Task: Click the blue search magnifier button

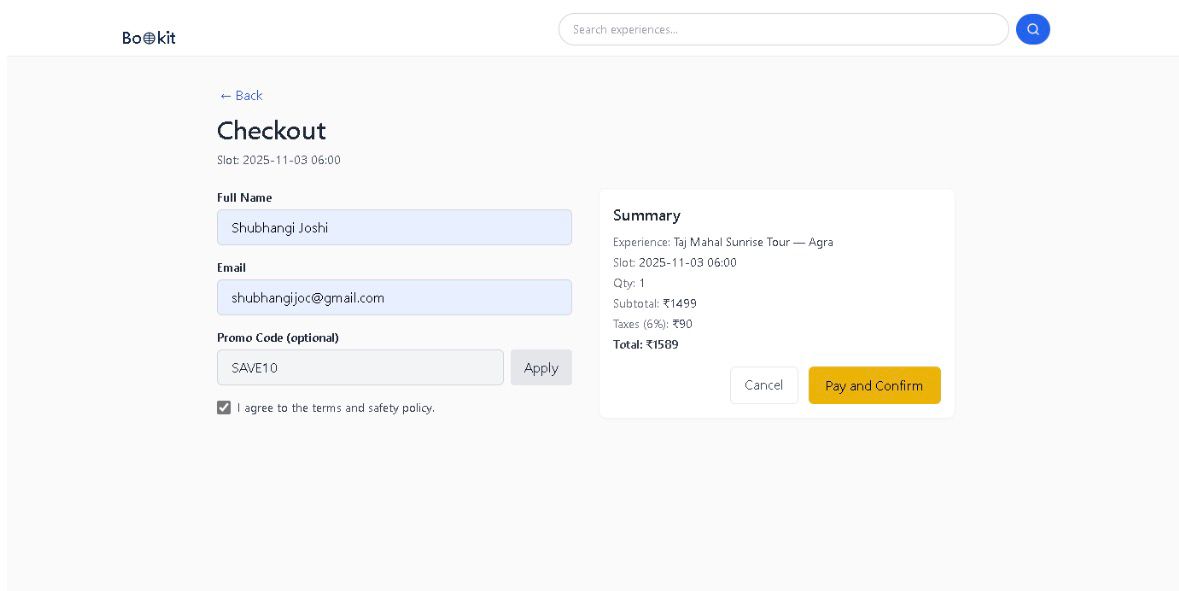Action: pyautogui.click(x=1032, y=29)
